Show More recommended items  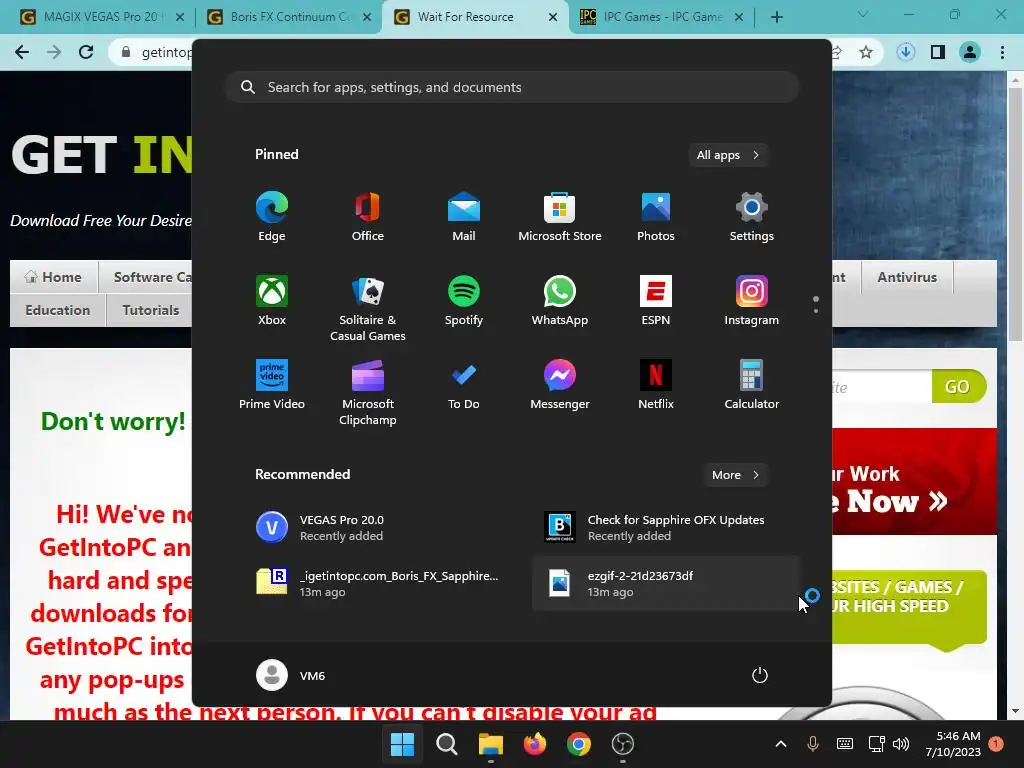point(735,475)
